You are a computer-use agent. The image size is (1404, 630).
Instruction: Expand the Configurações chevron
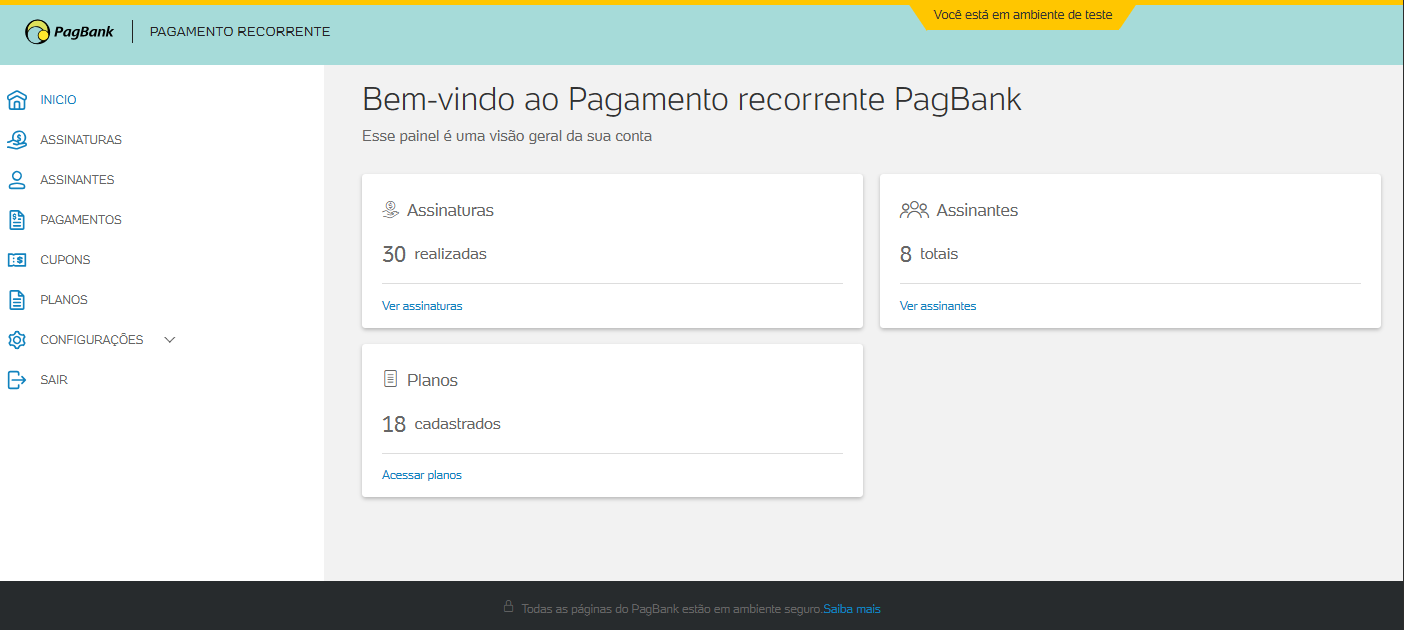(169, 340)
